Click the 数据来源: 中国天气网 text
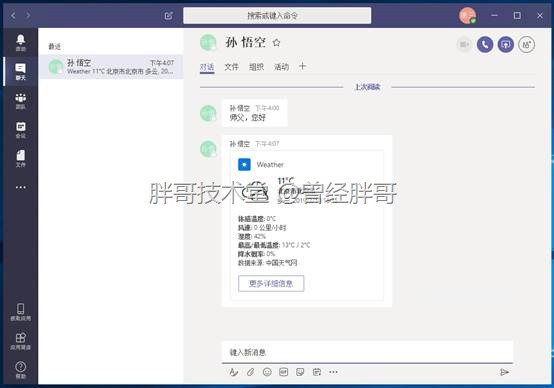Screen dimensions: 554x388 [x=267, y=263]
